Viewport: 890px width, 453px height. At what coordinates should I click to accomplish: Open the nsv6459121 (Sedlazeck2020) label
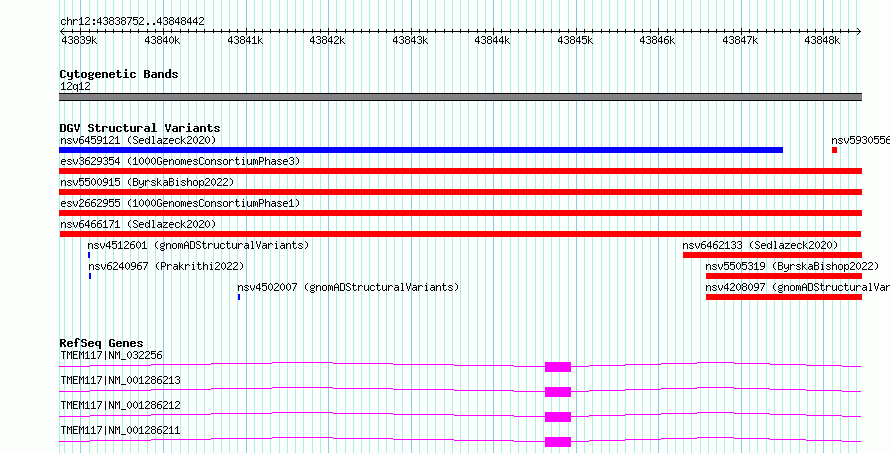click(x=138, y=140)
